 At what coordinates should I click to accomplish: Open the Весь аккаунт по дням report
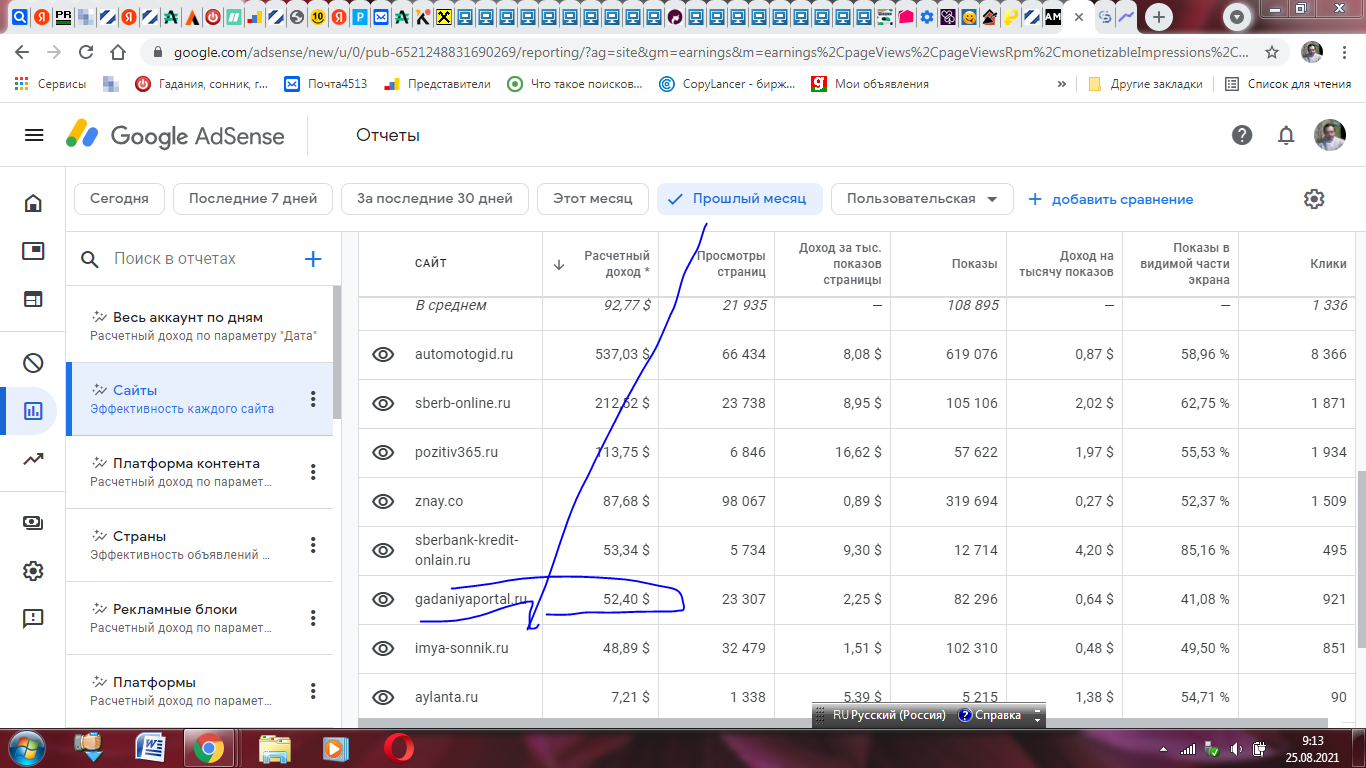click(x=199, y=326)
